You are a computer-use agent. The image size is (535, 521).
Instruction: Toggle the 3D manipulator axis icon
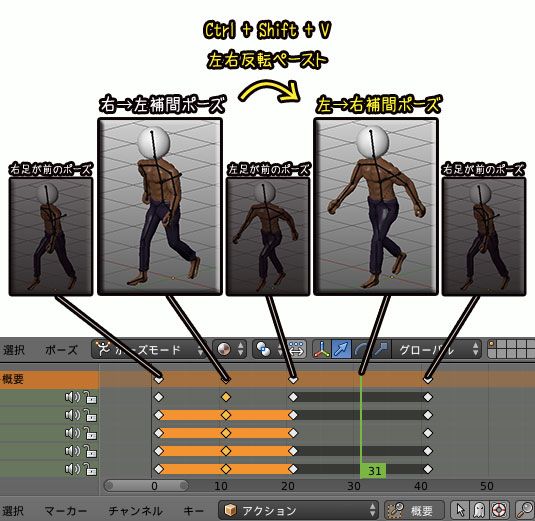click(x=322, y=349)
